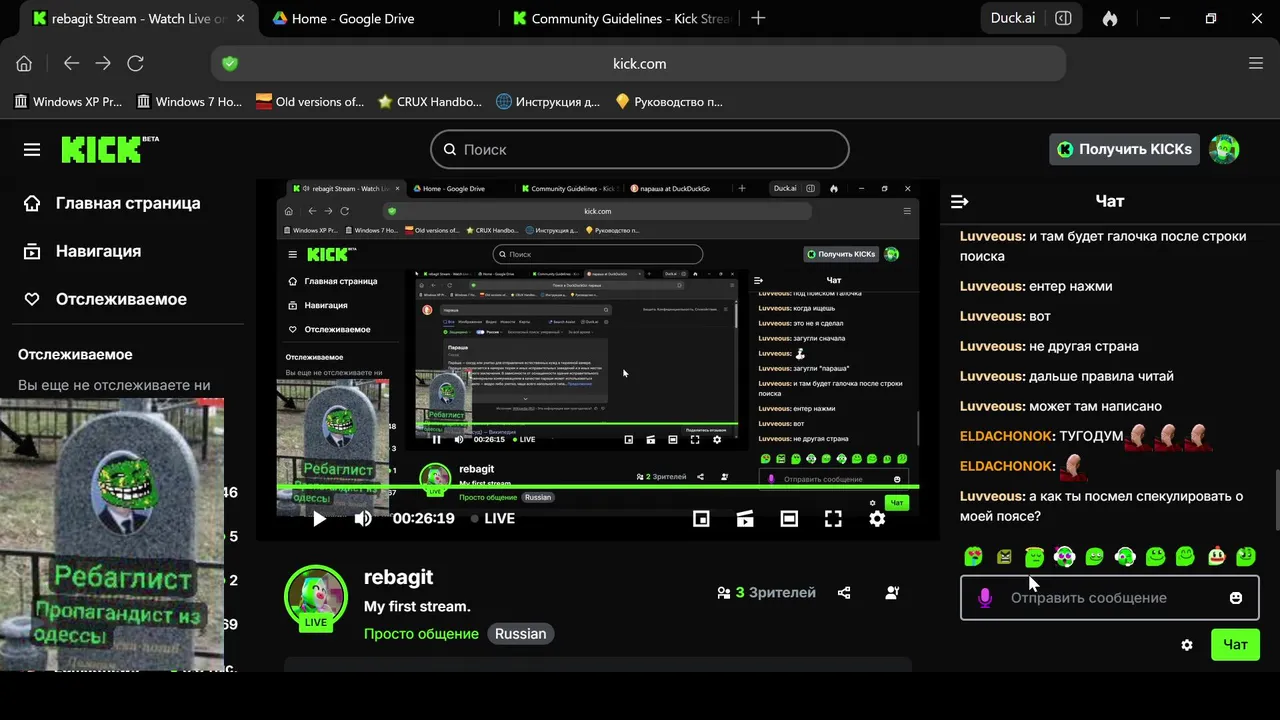
Task: Focus the Отправить сообщение chat input
Action: coord(1110,598)
